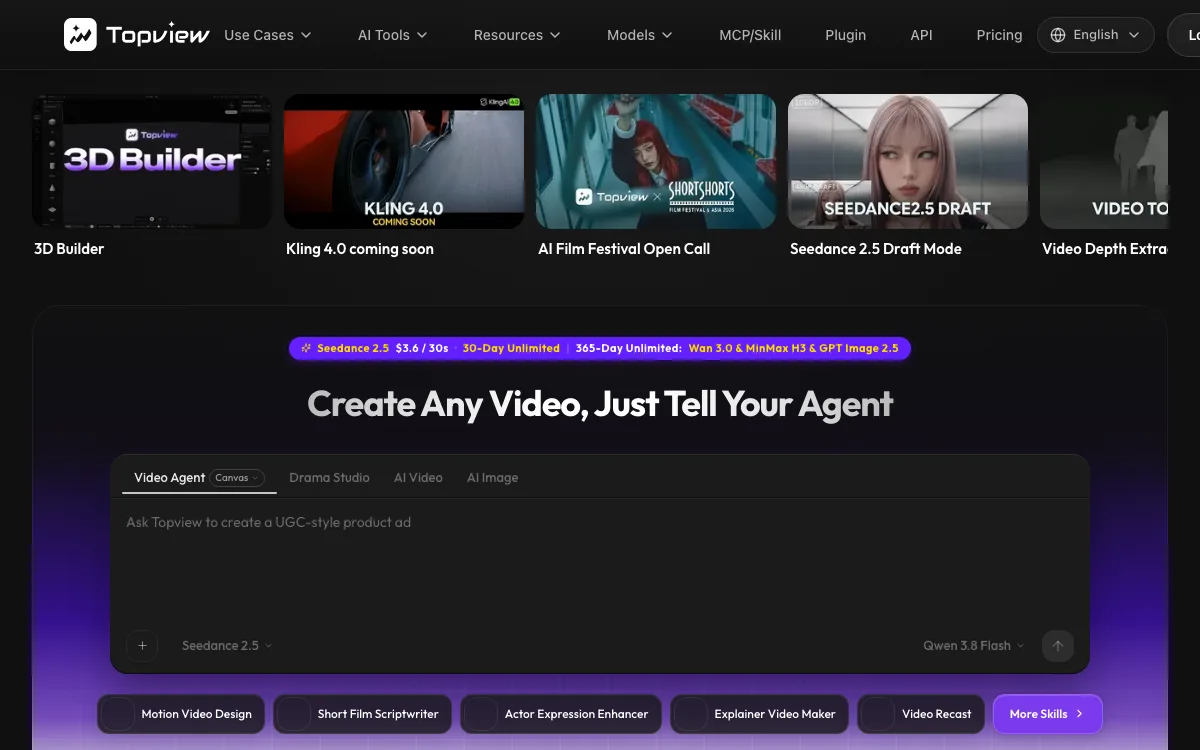Viewport: 1200px width, 750px height.
Task: Switch to the AI Image tab
Action: click(492, 478)
